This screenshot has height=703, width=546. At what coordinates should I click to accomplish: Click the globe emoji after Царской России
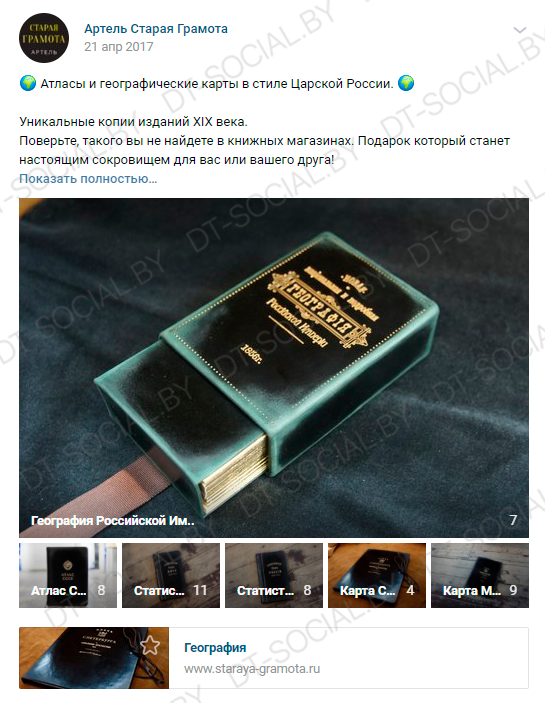pos(406,83)
